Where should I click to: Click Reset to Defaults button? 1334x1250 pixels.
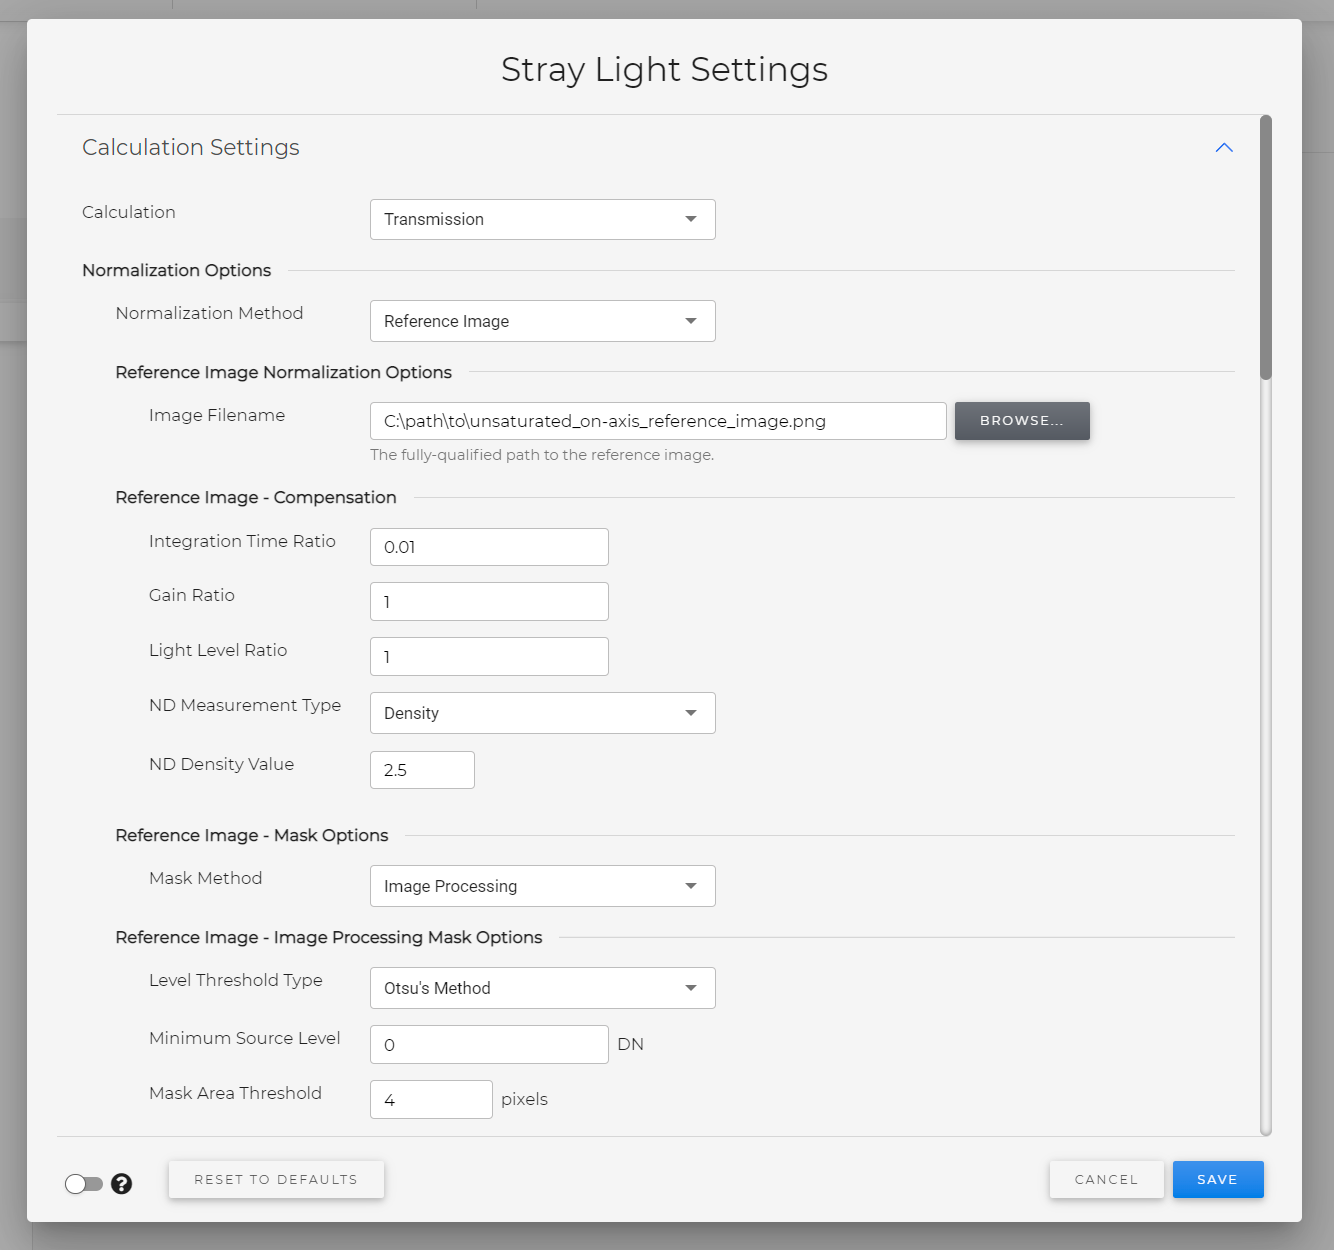pos(276,1179)
